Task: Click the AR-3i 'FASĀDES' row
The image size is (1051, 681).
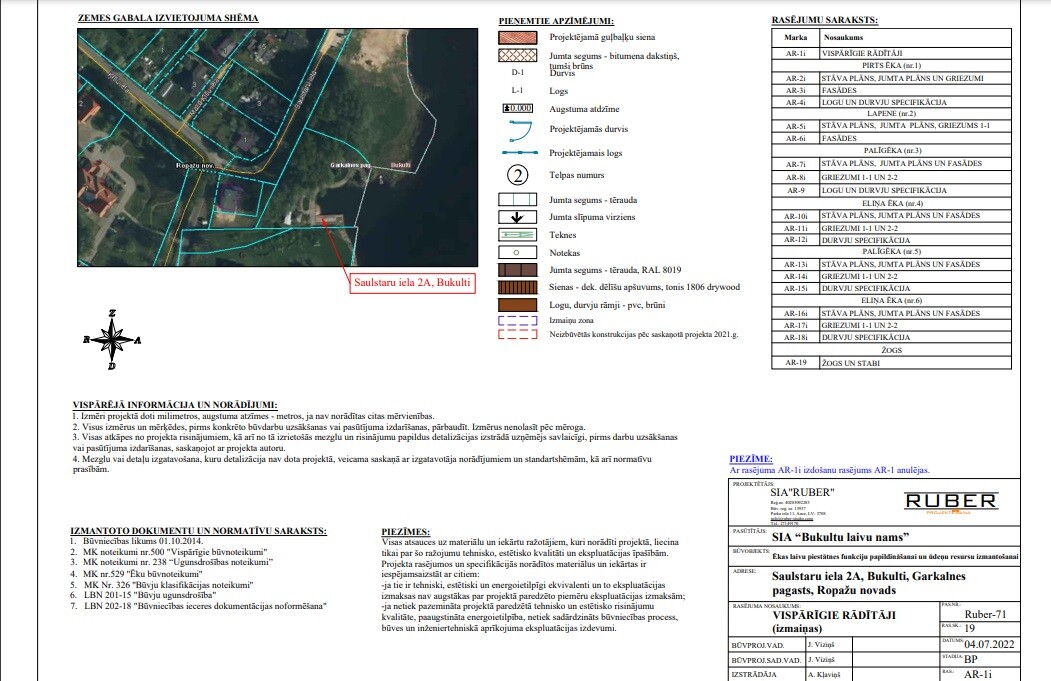Action: (891, 90)
